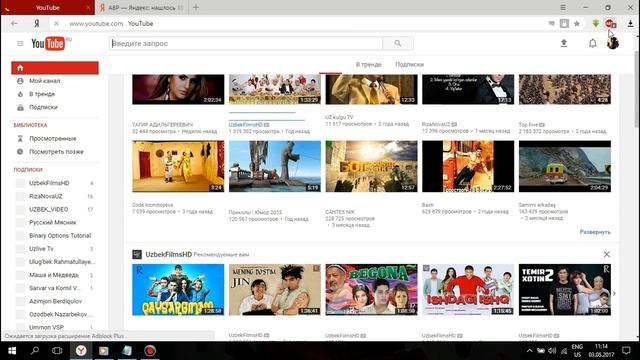Open taskbar search magnifier

35,351
